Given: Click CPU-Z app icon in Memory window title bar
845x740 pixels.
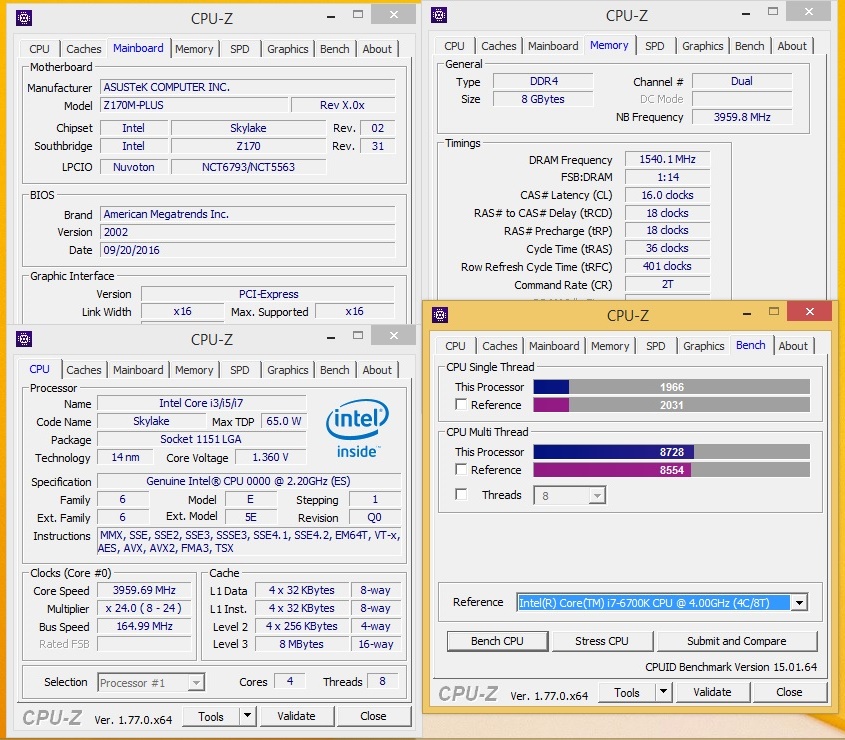Looking at the screenshot, I should [x=439, y=15].
